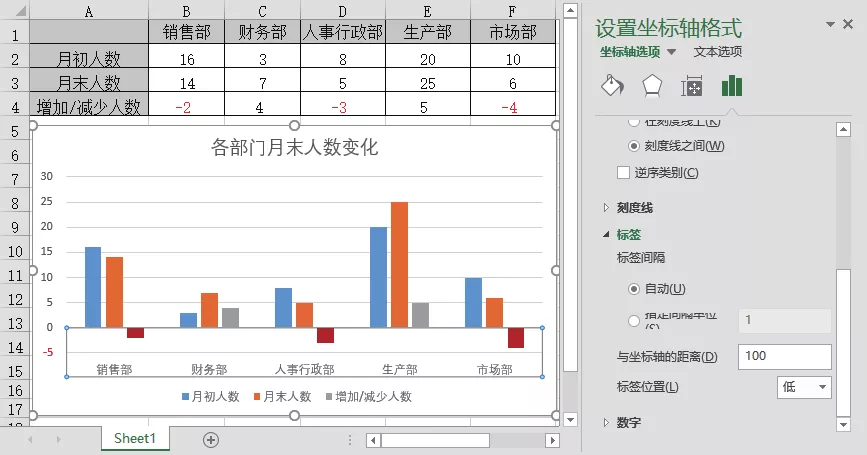The width and height of the screenshot is (867, 455).
Task: Select Sheet1 tab
Action: (135, 438)
